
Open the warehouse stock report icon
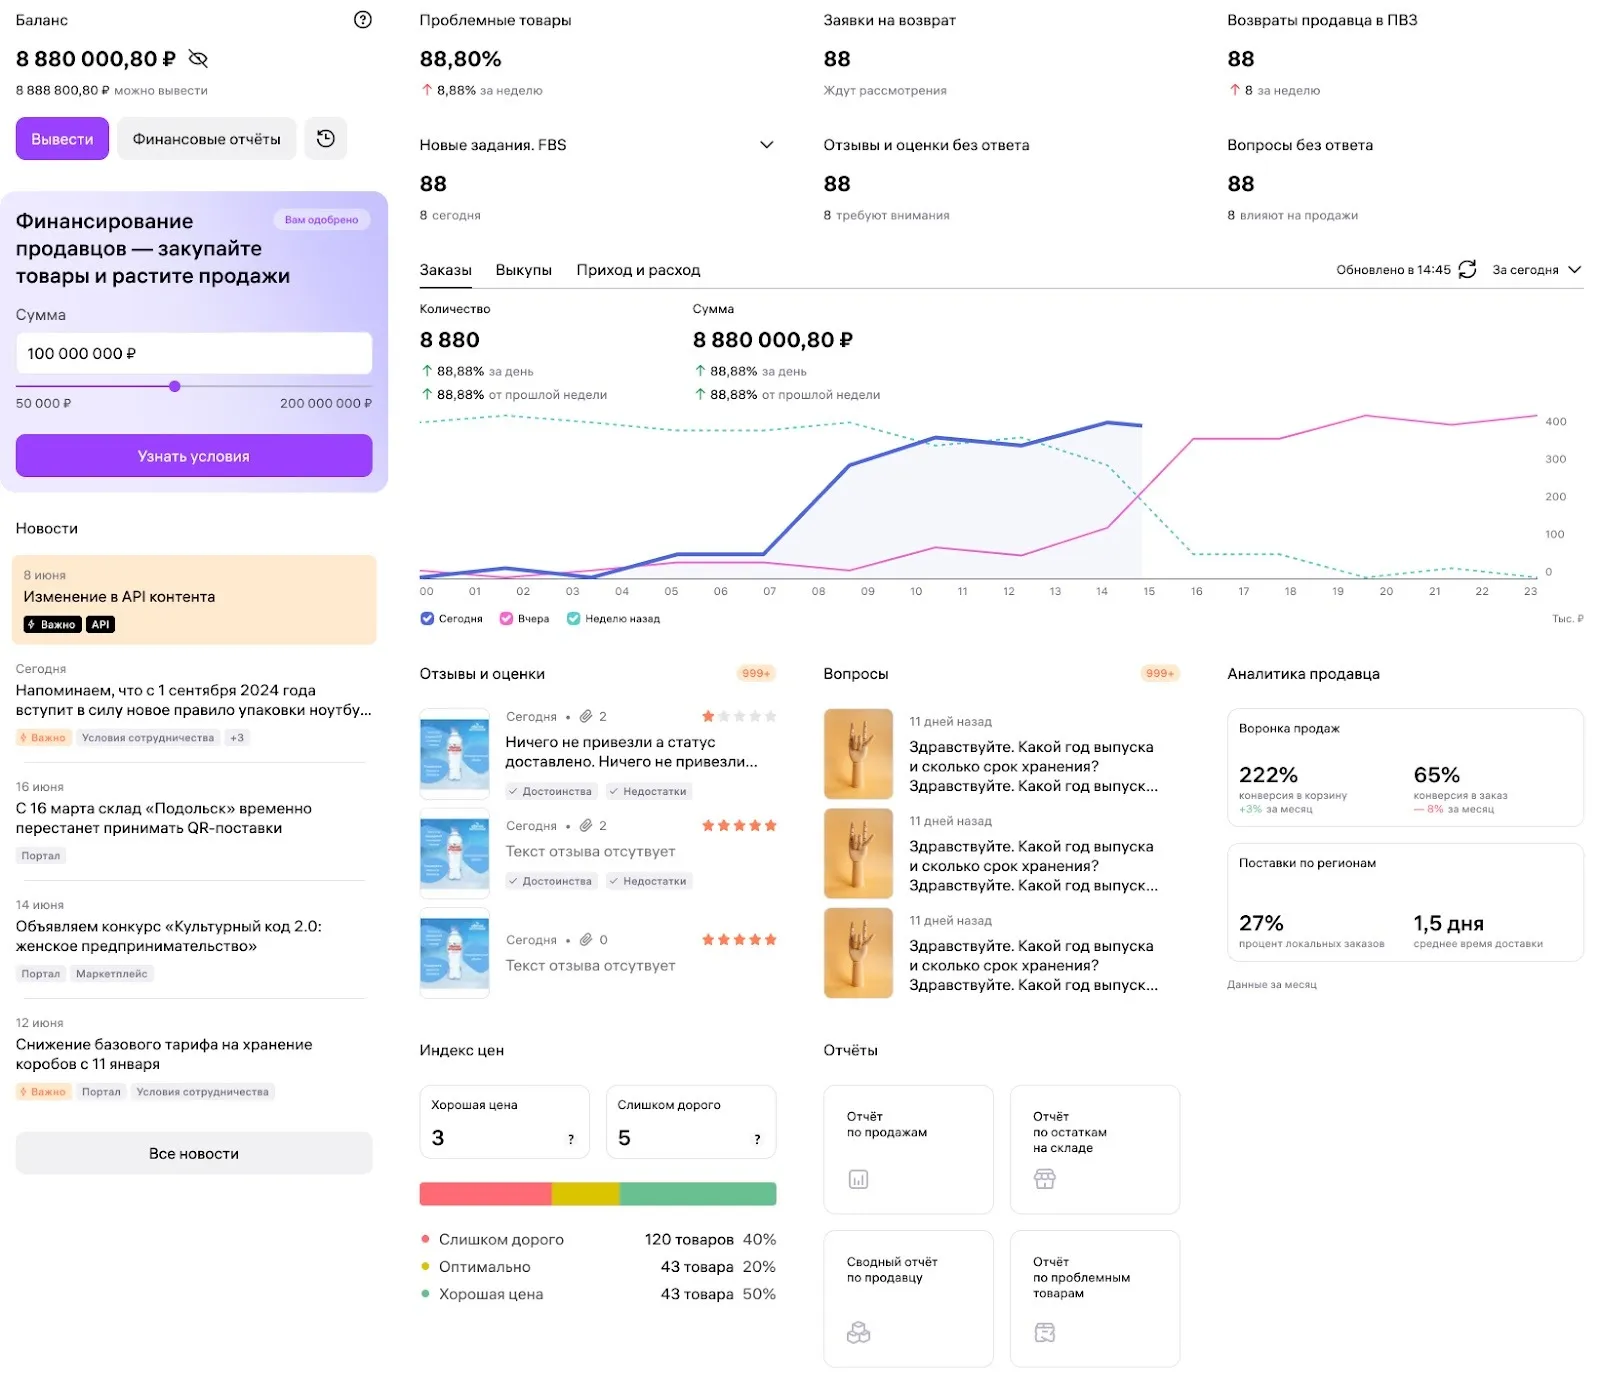(1044, 1180)
